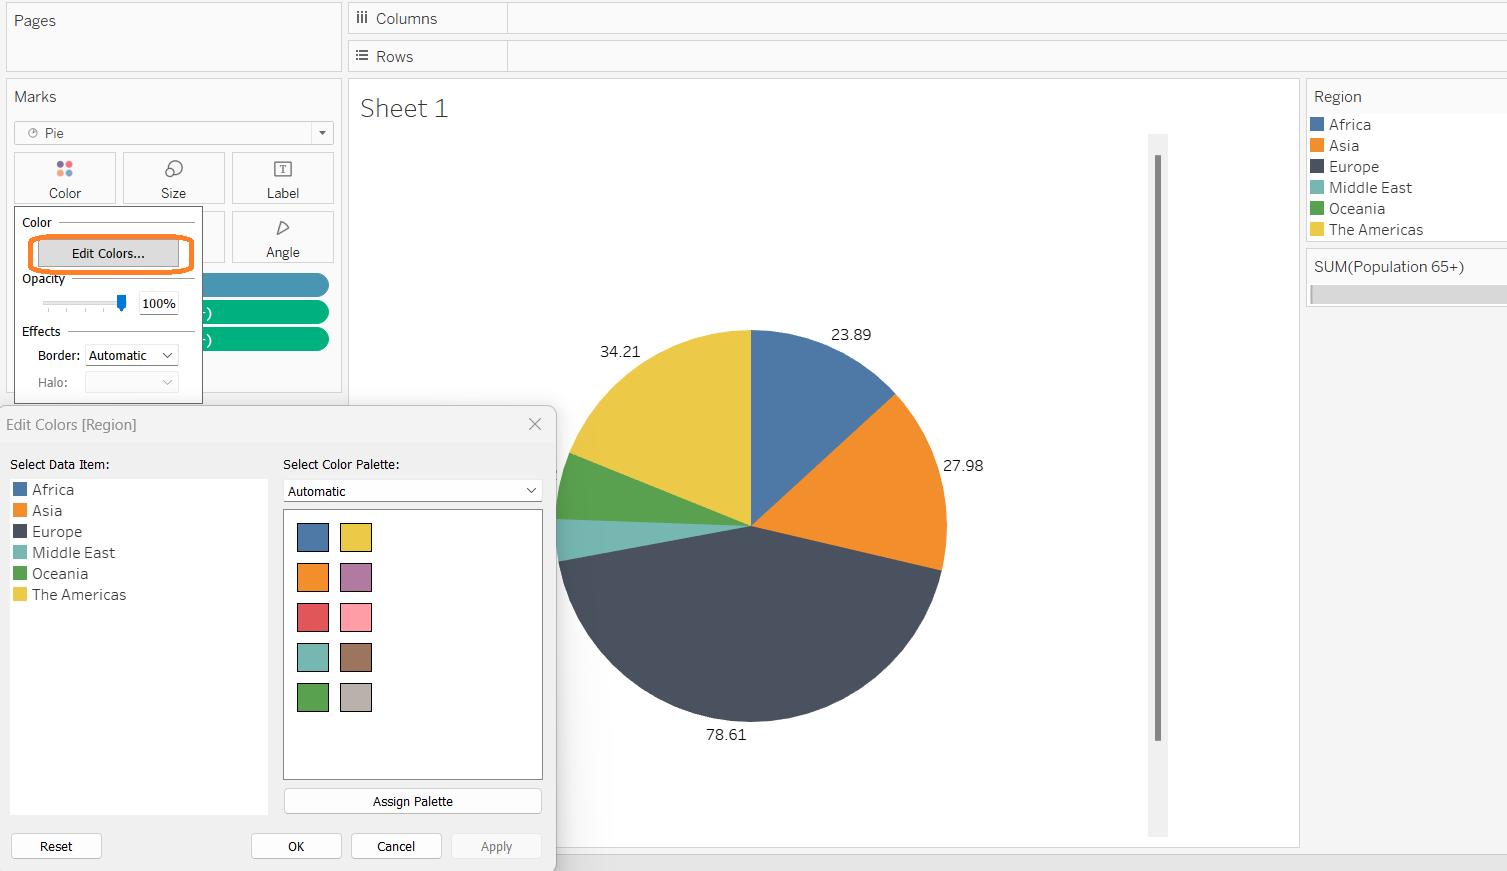
Task: Click the Sheet 1 title
Action: coord(404,108)
